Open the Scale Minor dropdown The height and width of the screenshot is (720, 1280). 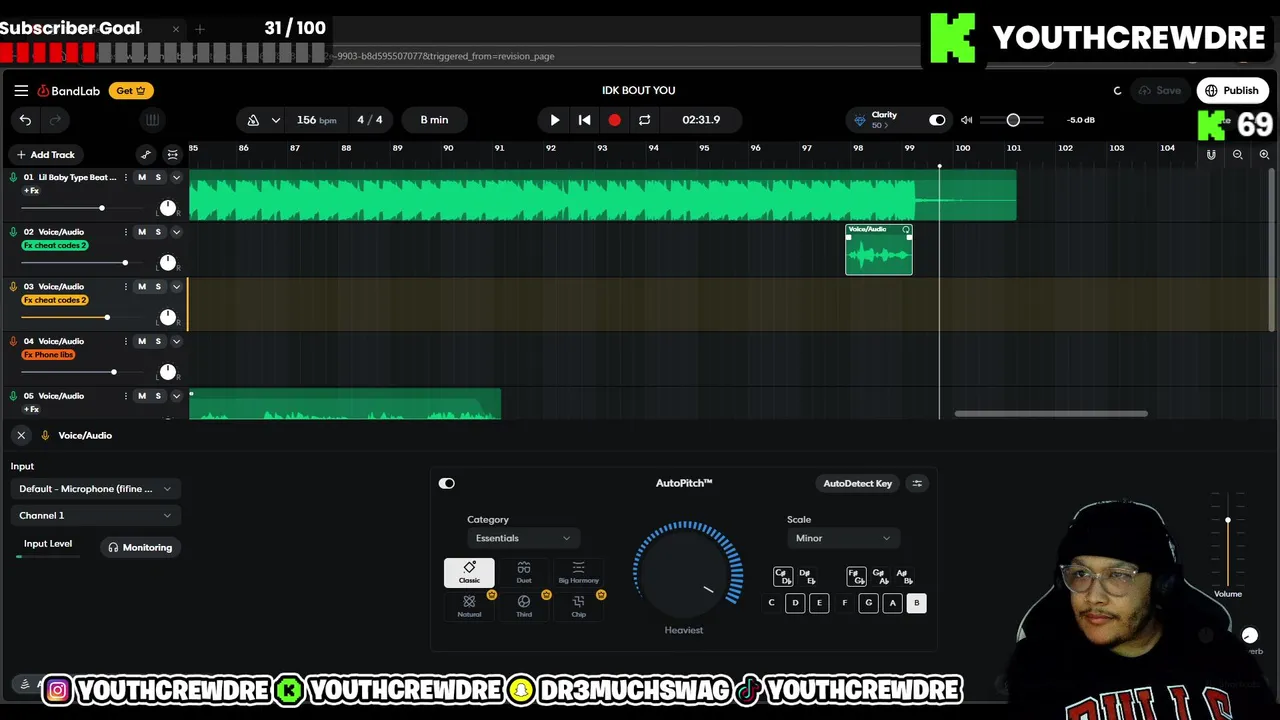click(x=843, y=538)
